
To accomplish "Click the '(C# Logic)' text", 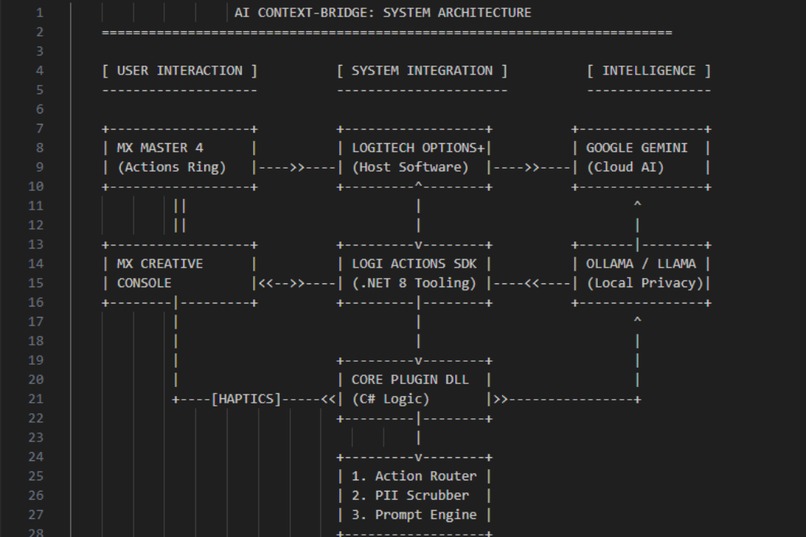I will click(x=391, y=399).
